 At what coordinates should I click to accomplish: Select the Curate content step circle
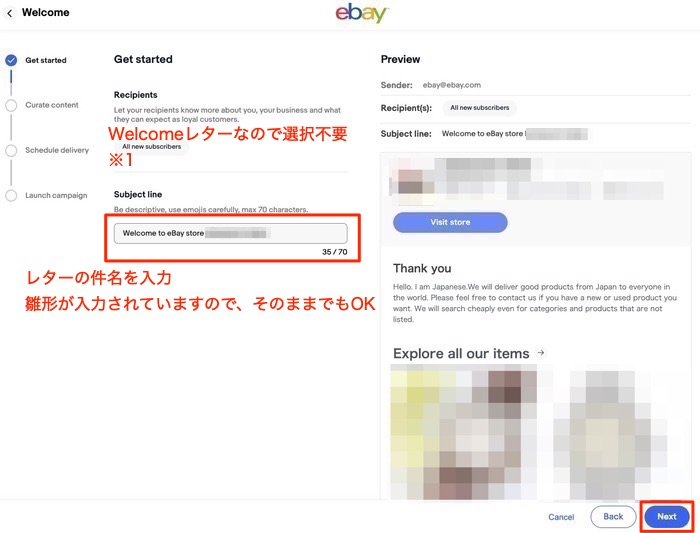click(x=11, y=105)
